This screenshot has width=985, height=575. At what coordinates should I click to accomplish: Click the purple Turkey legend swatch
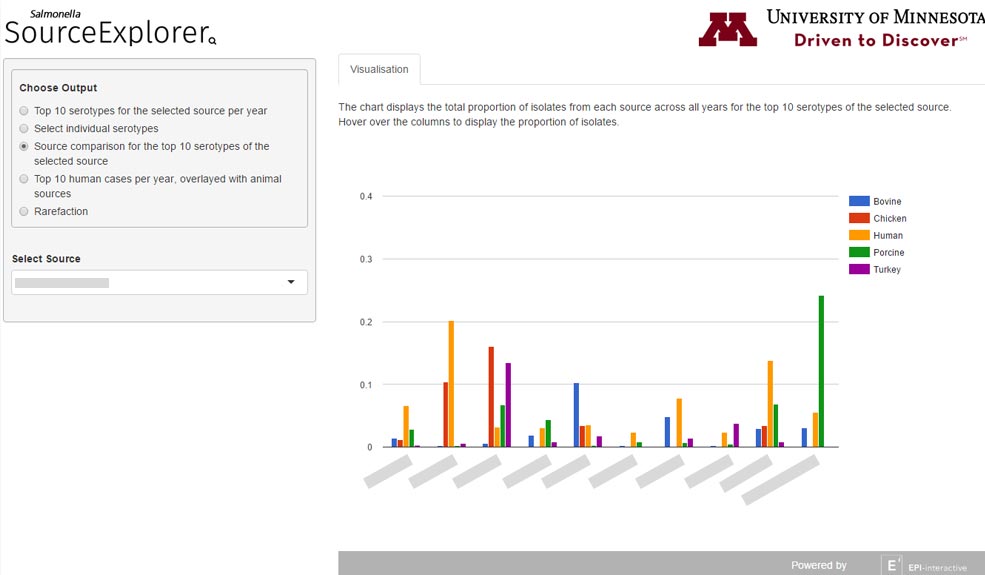859,269
